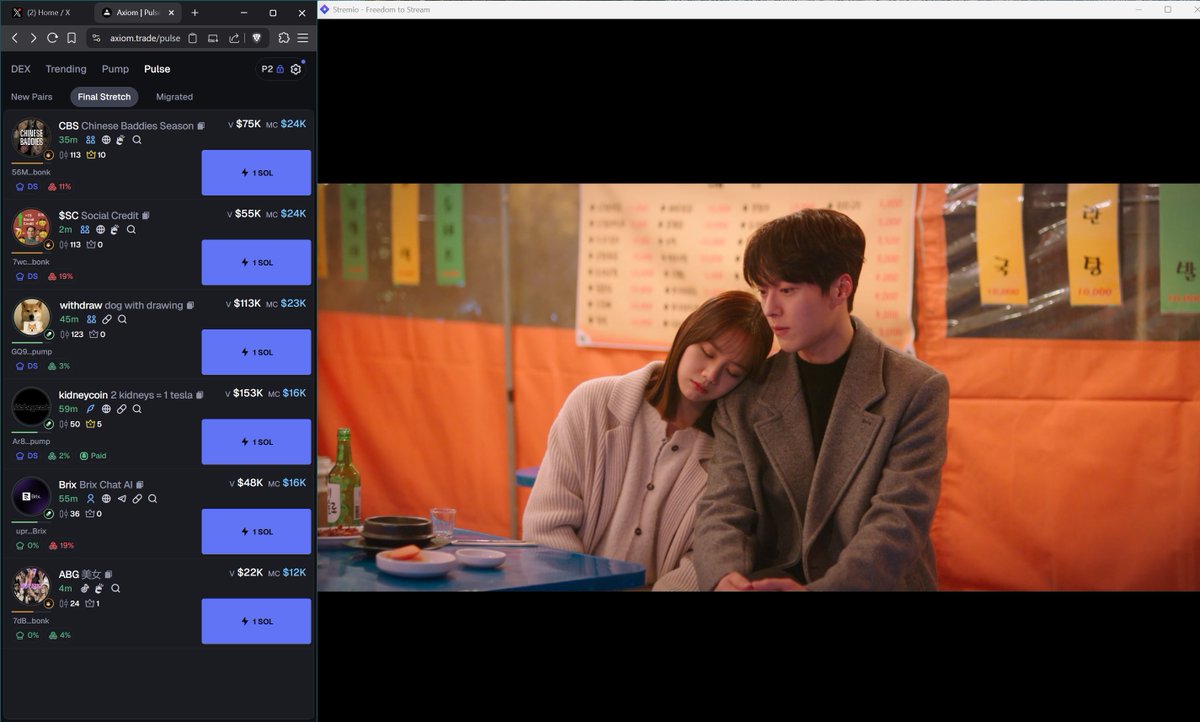Open the CBS website globe icon
The image size is (1200, 722).
[x=106, y=140]
